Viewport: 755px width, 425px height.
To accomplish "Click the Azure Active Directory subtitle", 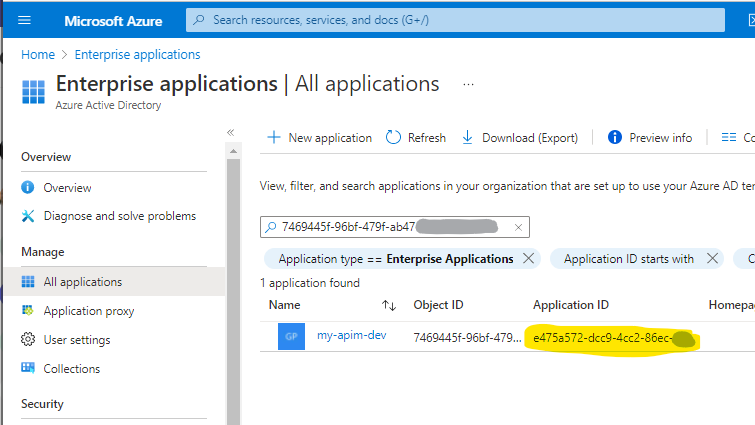I will point(108,105).
